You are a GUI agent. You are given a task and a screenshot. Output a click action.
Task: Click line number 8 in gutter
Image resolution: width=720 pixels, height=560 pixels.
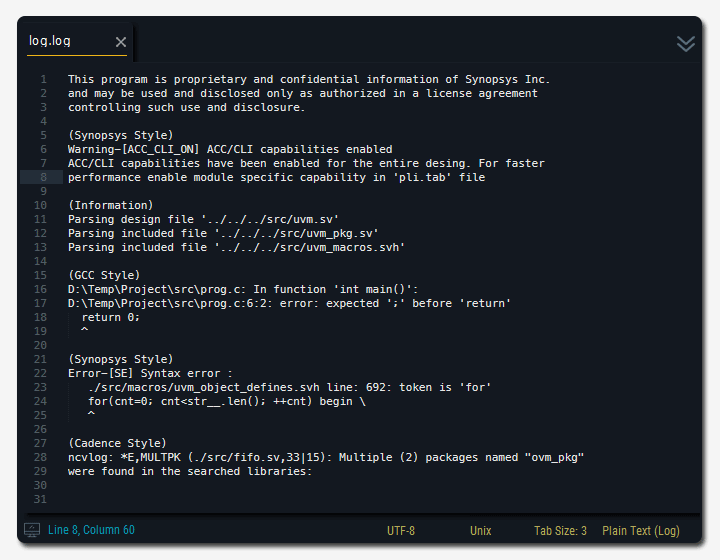pyautogui.click(x=43, y=178)
